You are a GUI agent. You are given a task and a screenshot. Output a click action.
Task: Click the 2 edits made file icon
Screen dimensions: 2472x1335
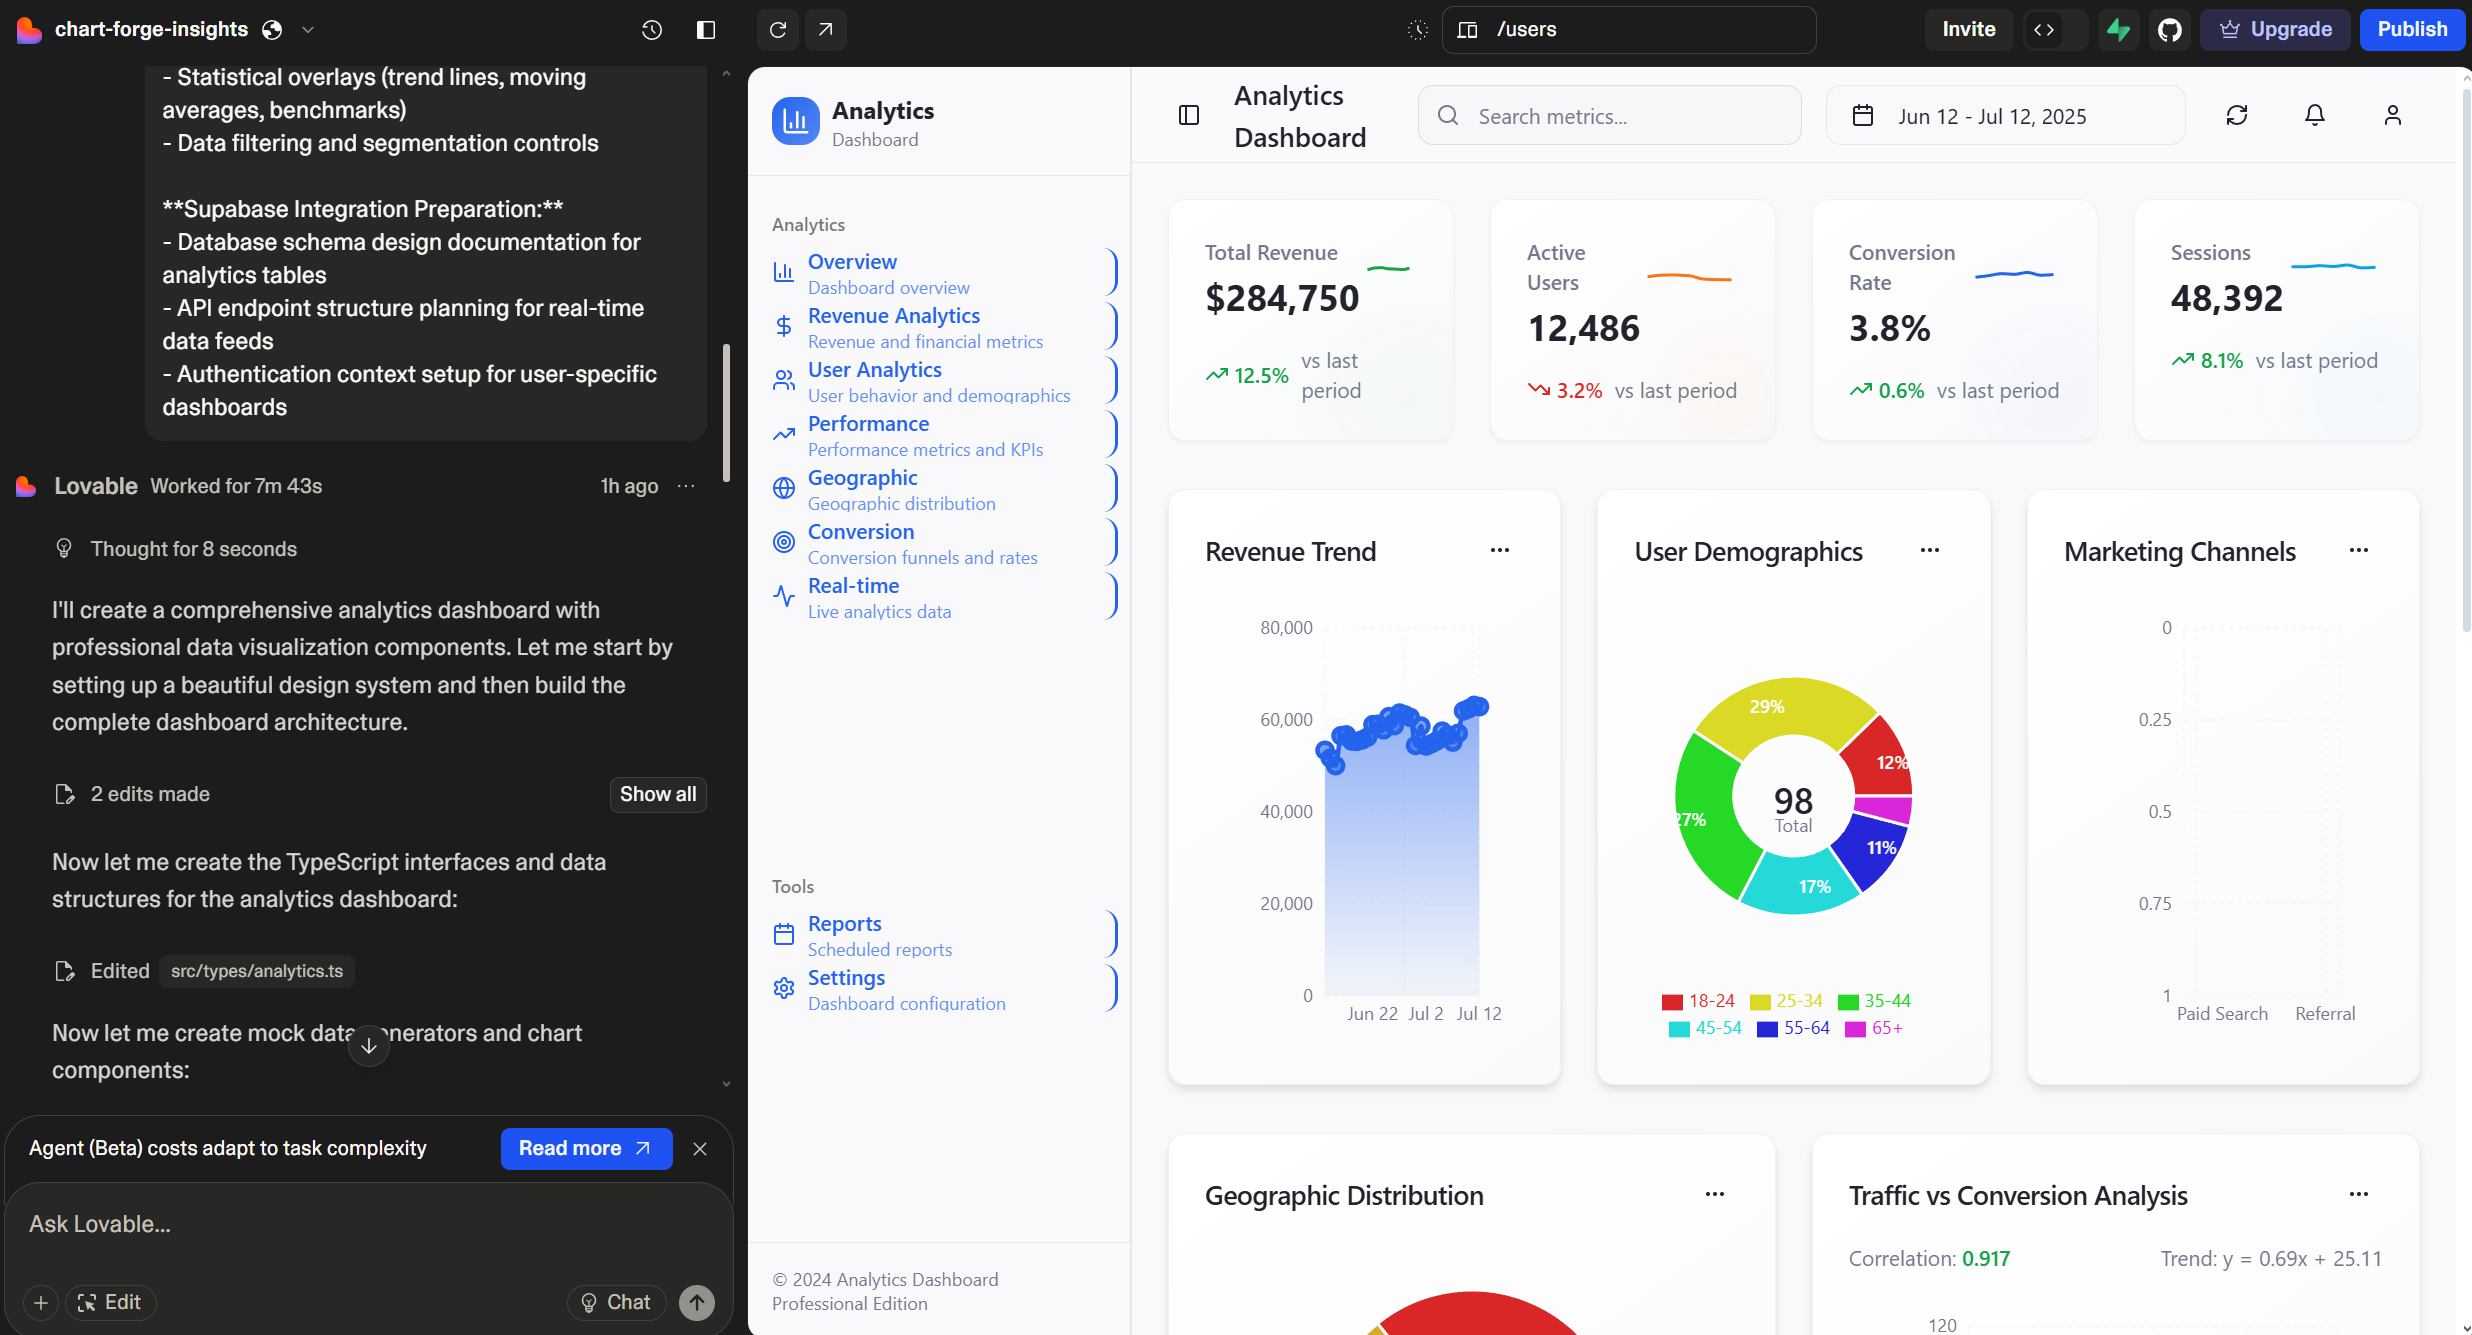coord(64,794)
